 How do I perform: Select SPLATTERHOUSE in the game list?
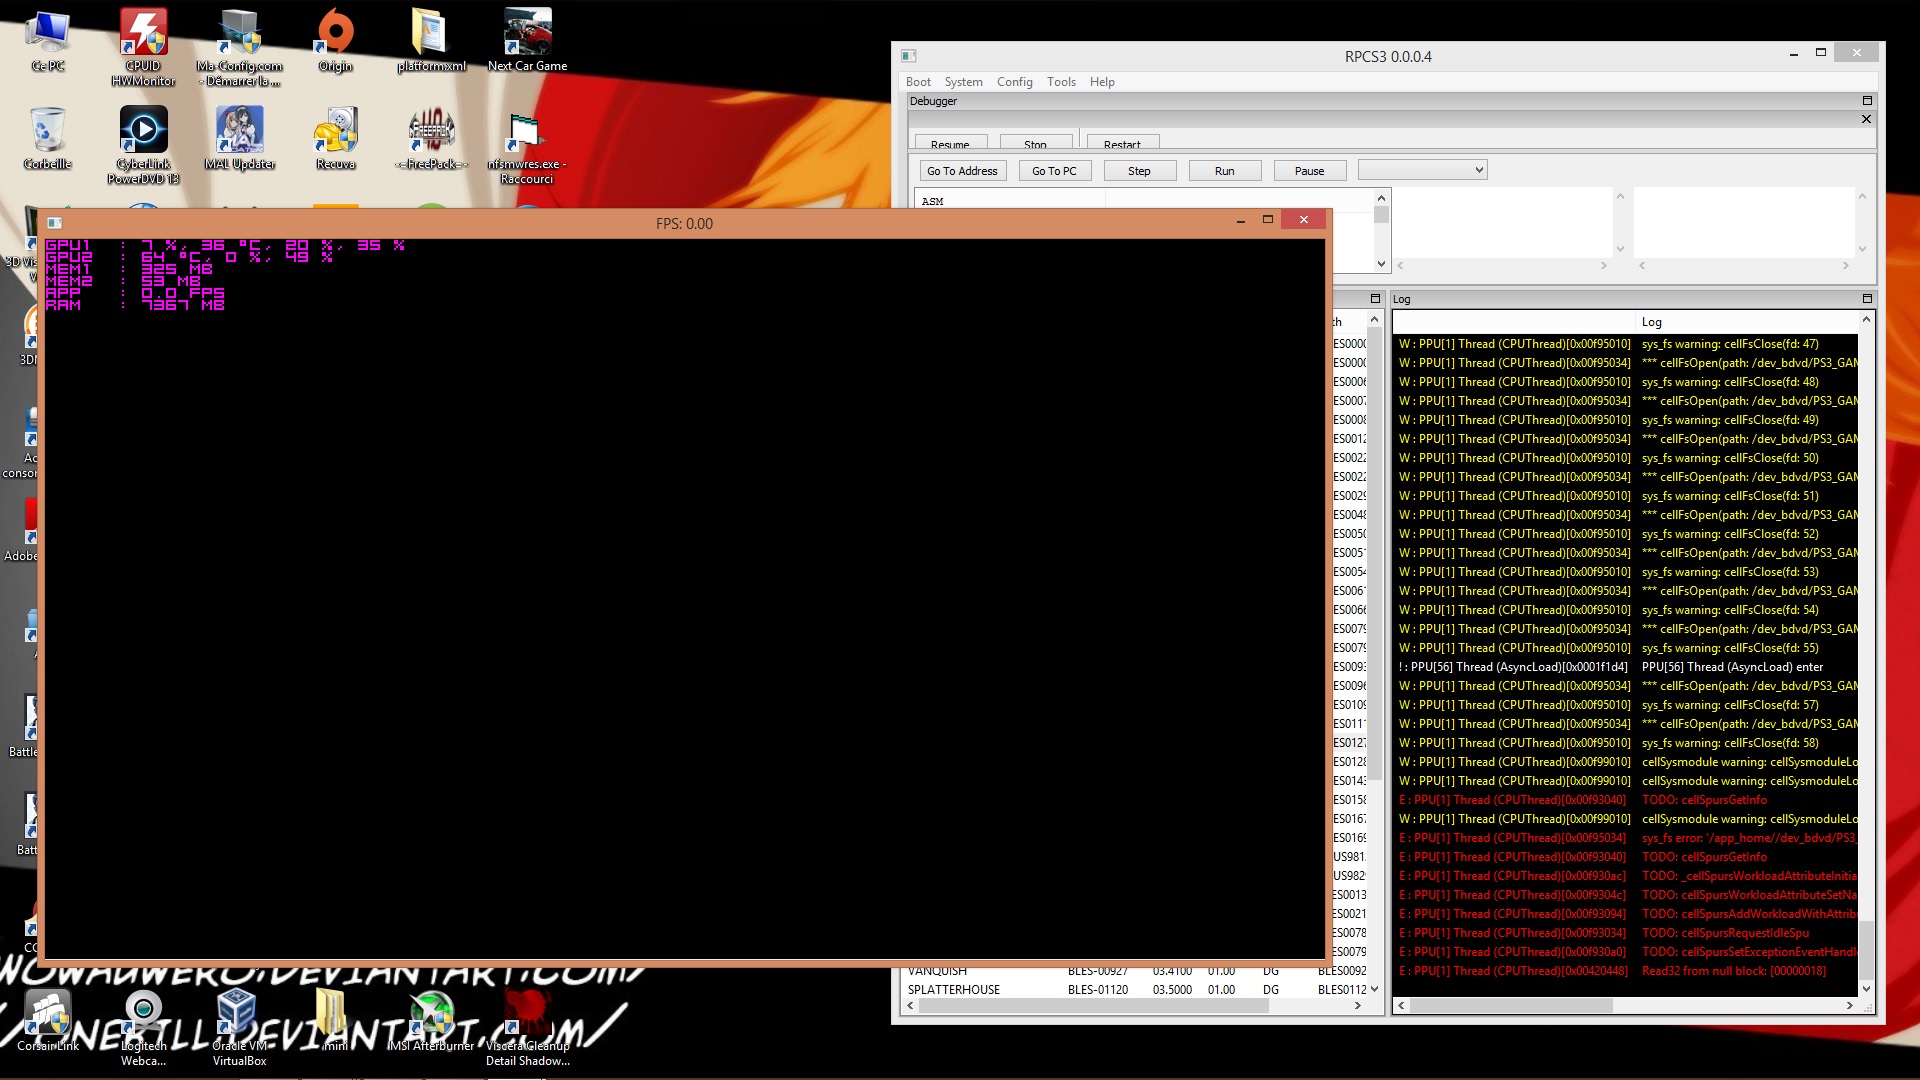953,990
